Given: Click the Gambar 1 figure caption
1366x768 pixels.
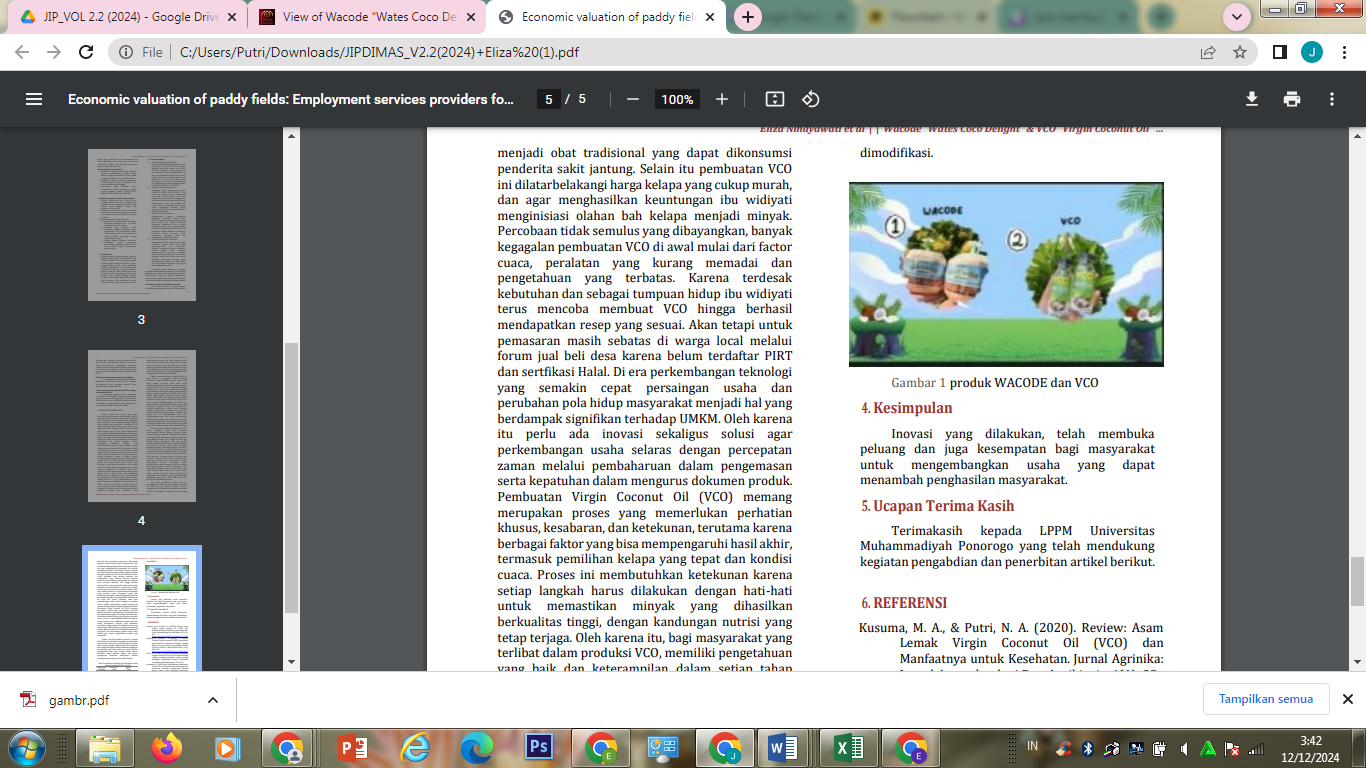Looking at the screenshot, I should point(995,383).
